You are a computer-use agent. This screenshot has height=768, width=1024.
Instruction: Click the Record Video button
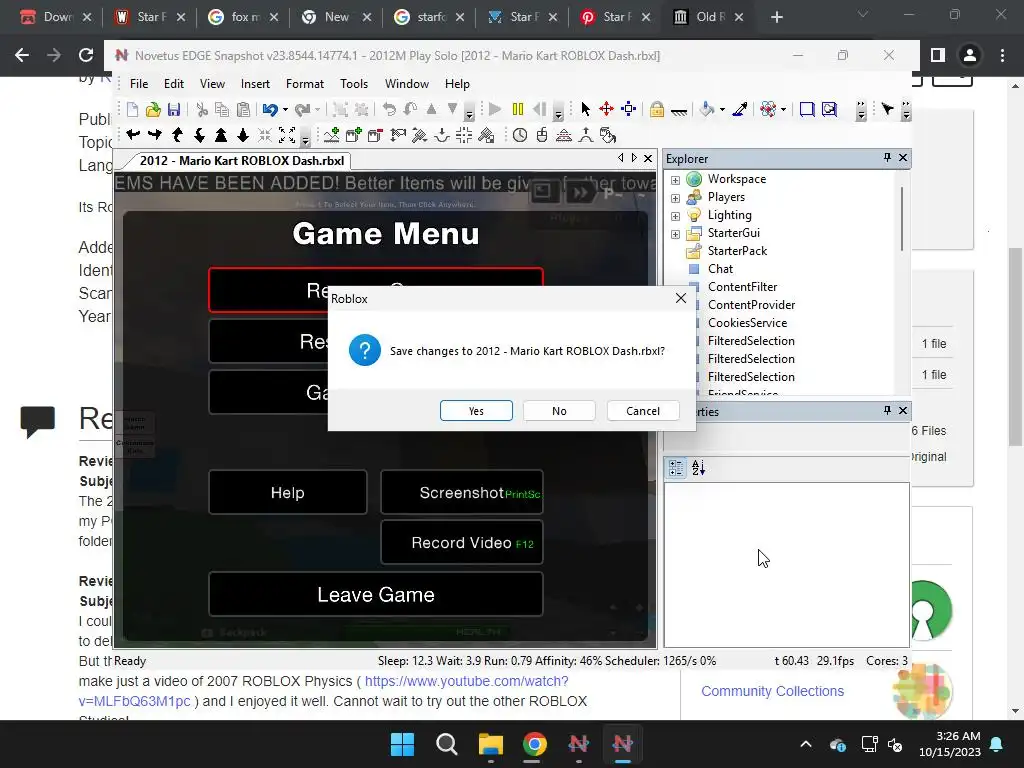(462, 542)
